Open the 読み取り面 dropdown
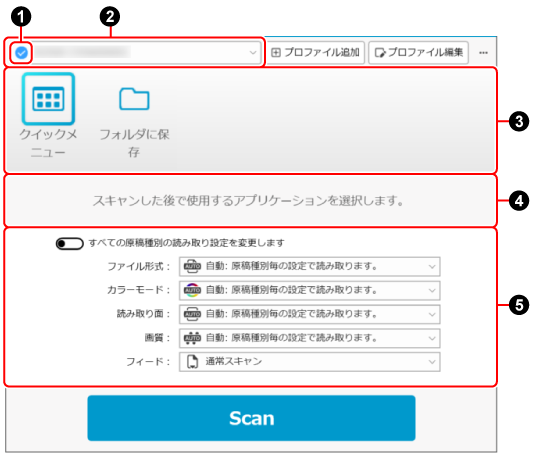The width and height of the screenshot is (533, 462). point(309,314)
